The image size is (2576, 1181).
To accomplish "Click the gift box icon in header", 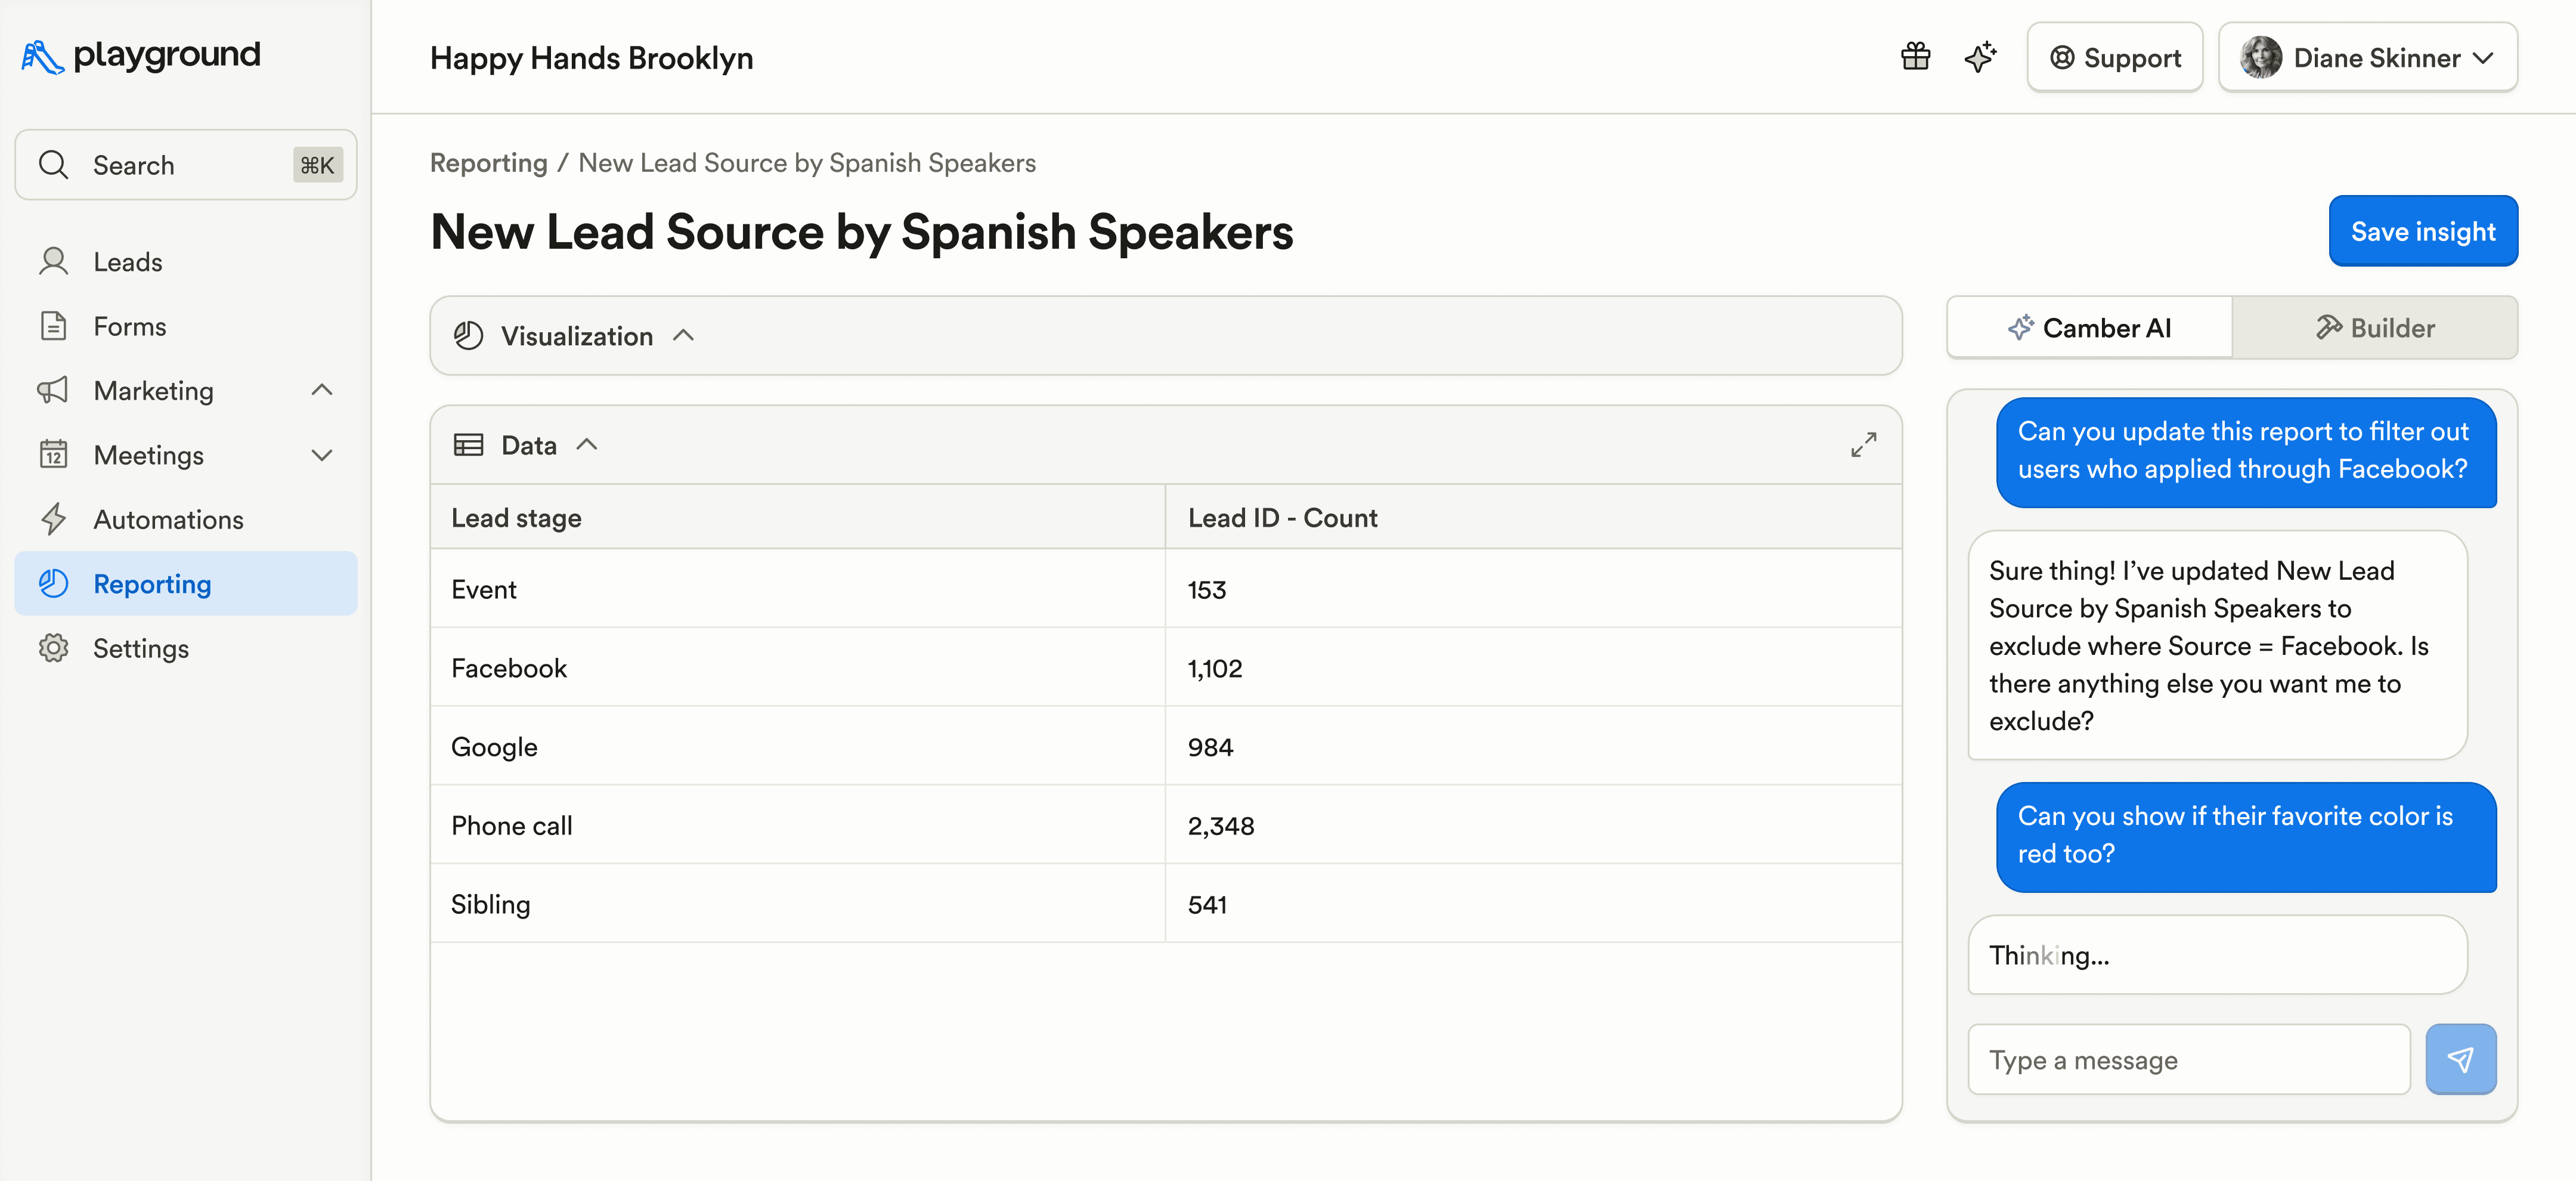I will click(x=1915, y=57).
